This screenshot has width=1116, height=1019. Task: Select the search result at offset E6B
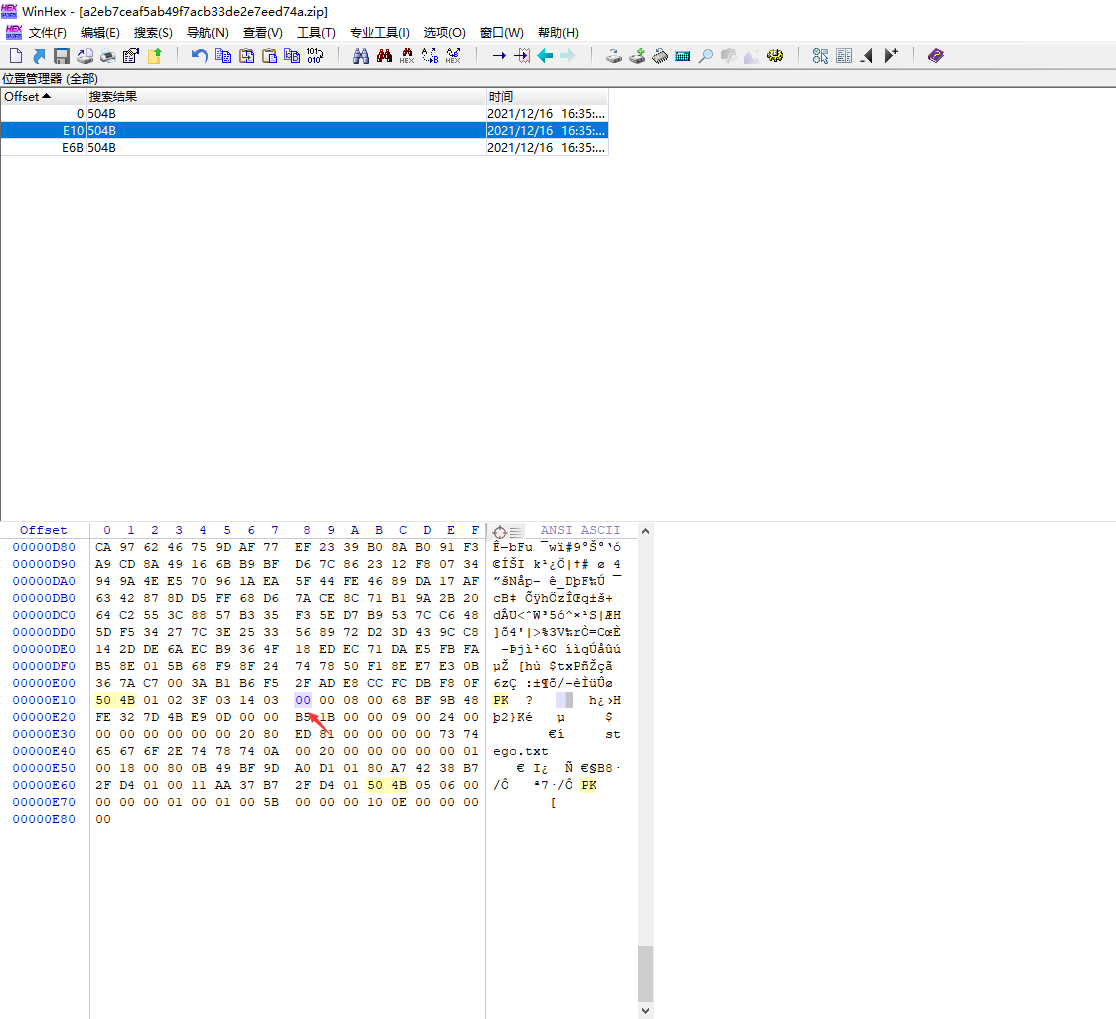tap(304, 148)
